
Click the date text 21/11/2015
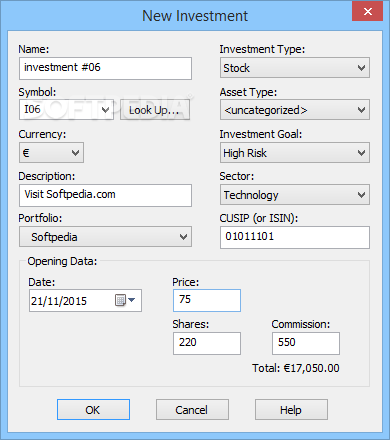59,301
